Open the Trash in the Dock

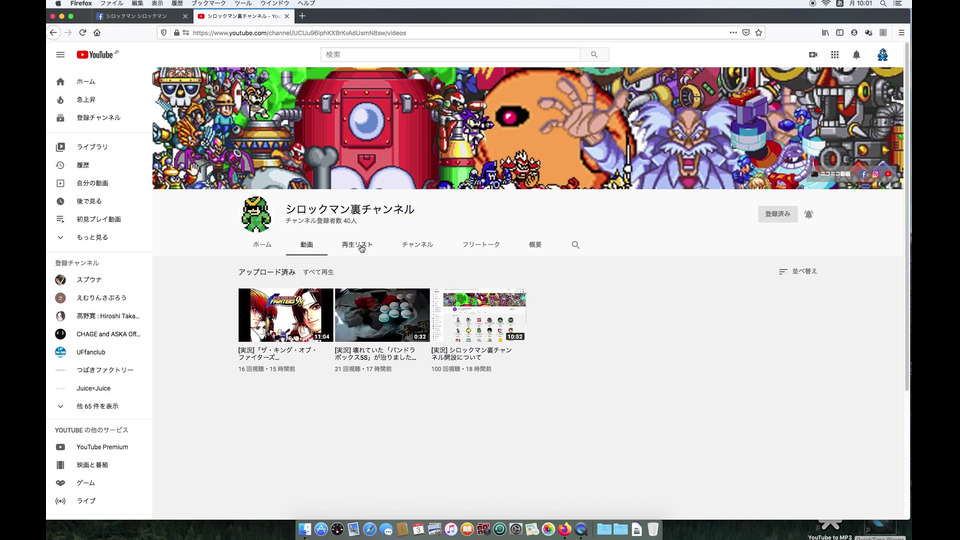[x=653, y=530]
